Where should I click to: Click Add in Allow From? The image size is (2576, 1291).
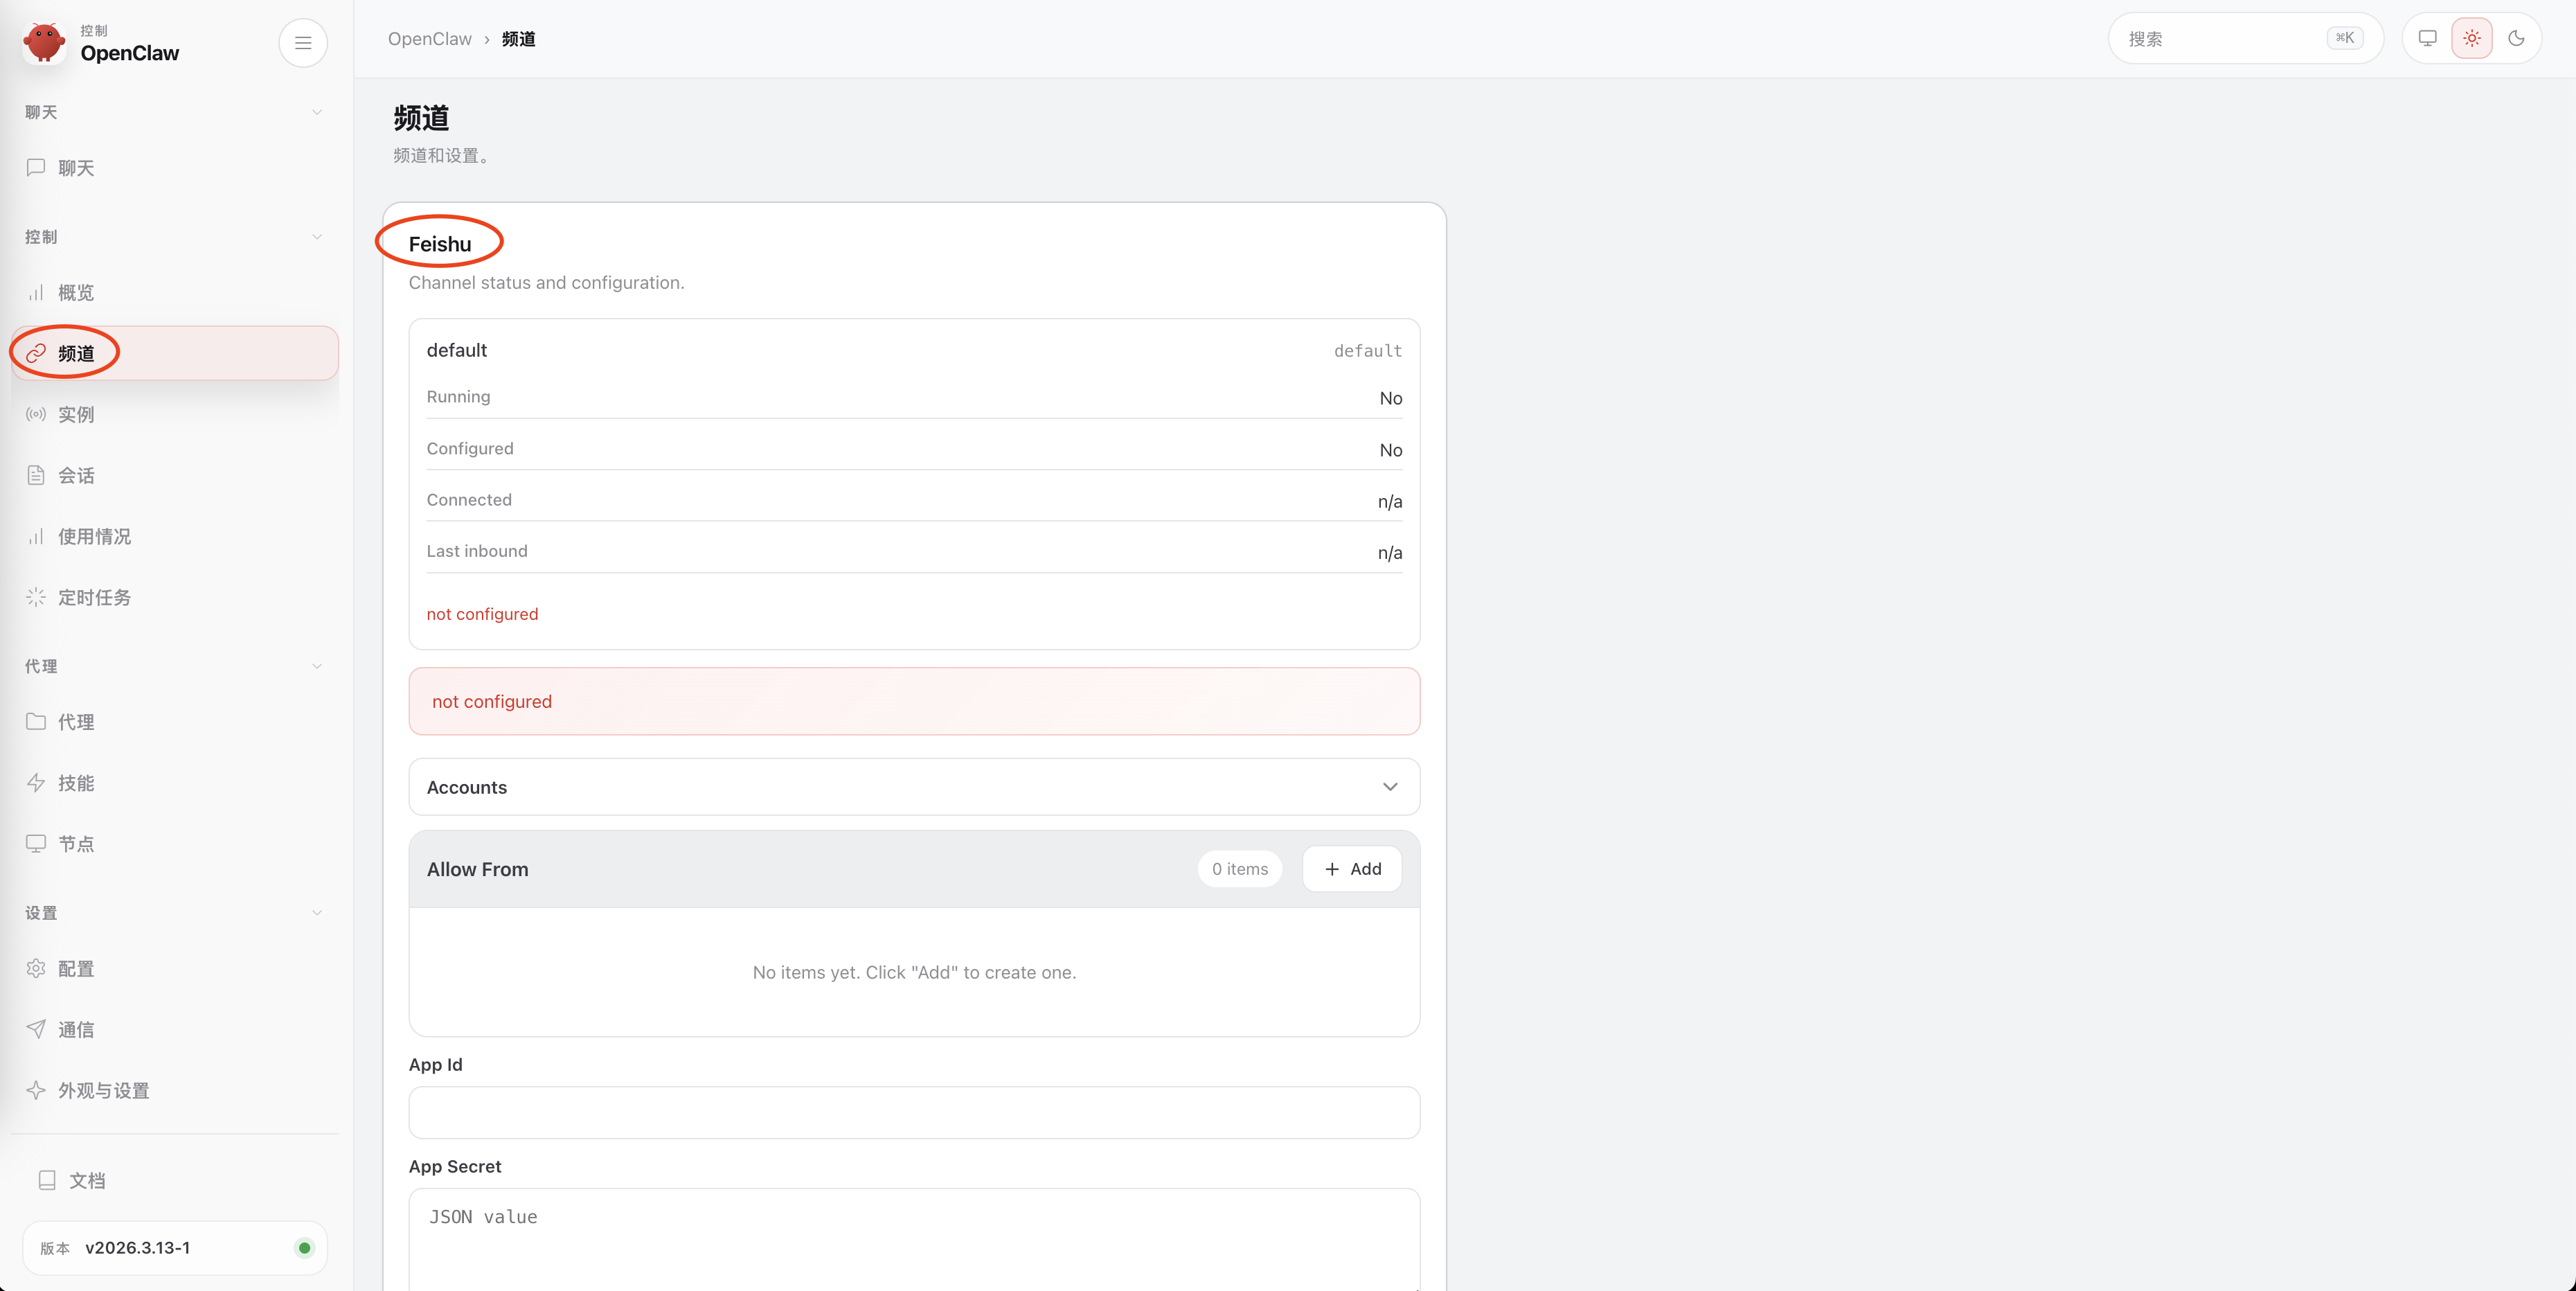[1352, 869]
